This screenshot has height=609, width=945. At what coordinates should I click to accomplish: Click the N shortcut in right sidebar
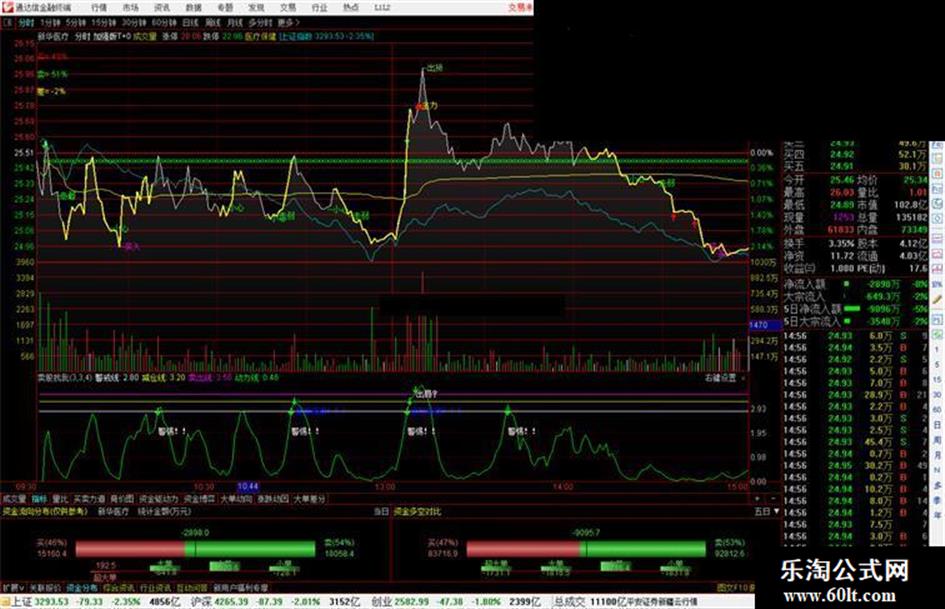937,470
